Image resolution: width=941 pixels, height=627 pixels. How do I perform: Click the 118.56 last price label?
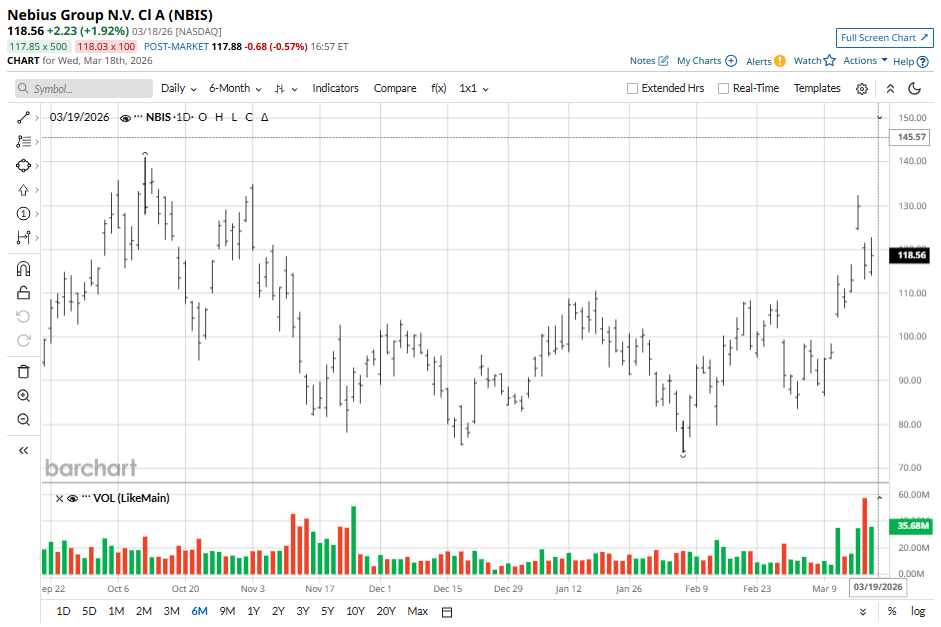(x=911, y=255)
